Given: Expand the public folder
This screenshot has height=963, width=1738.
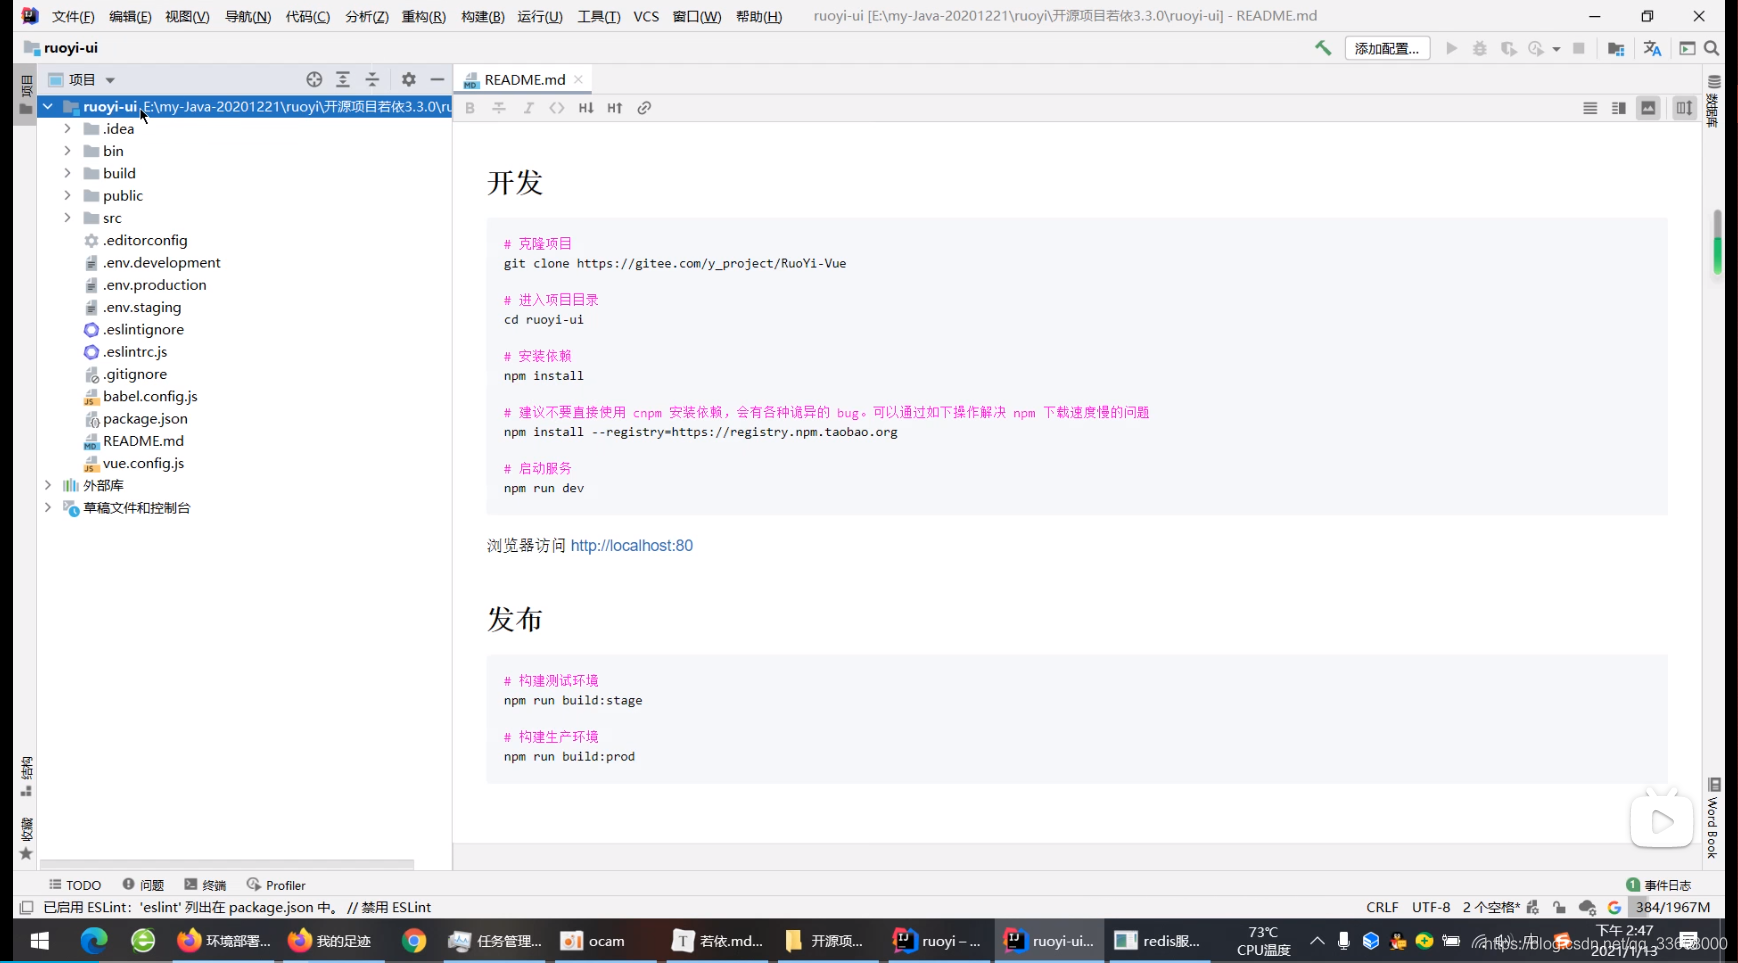Looking at the screenshot, I should [x=67, y=195].
